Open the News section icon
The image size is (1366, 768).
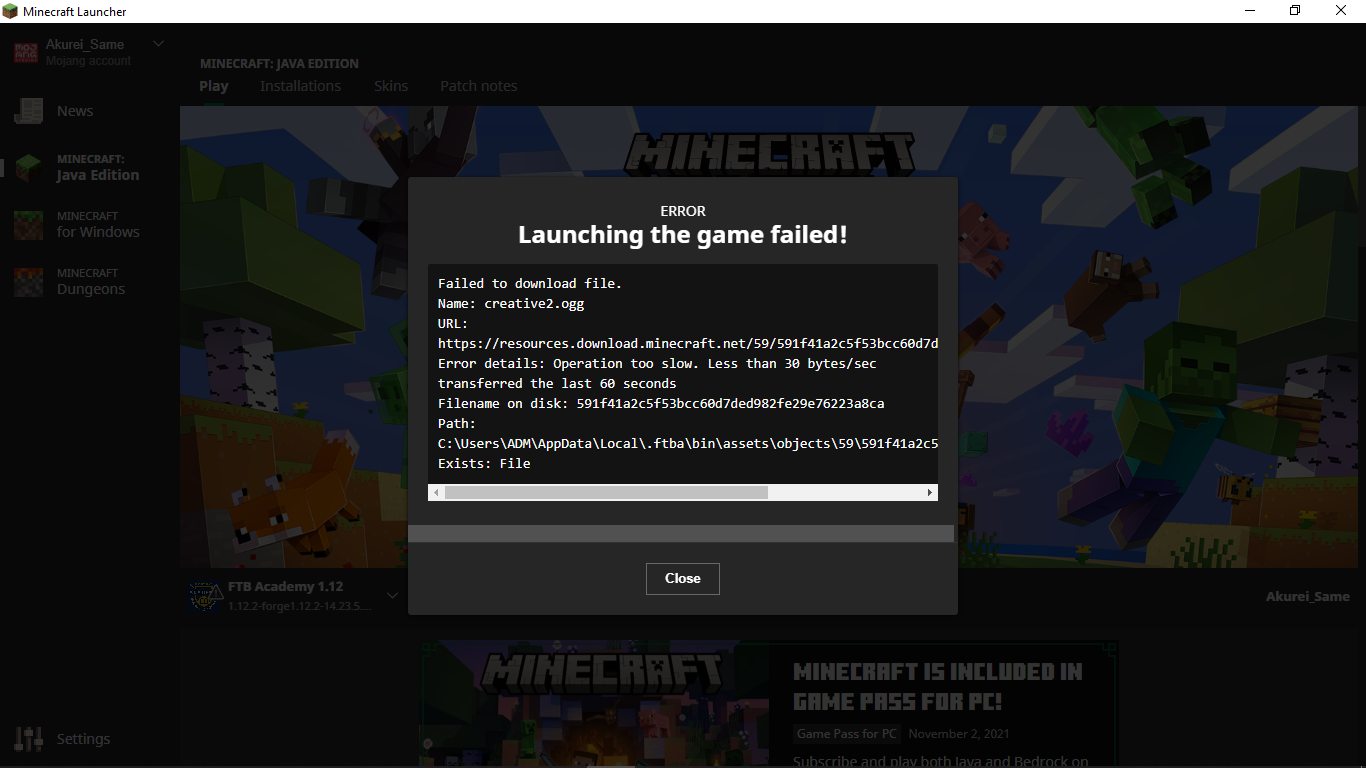(x=29, y=110)
